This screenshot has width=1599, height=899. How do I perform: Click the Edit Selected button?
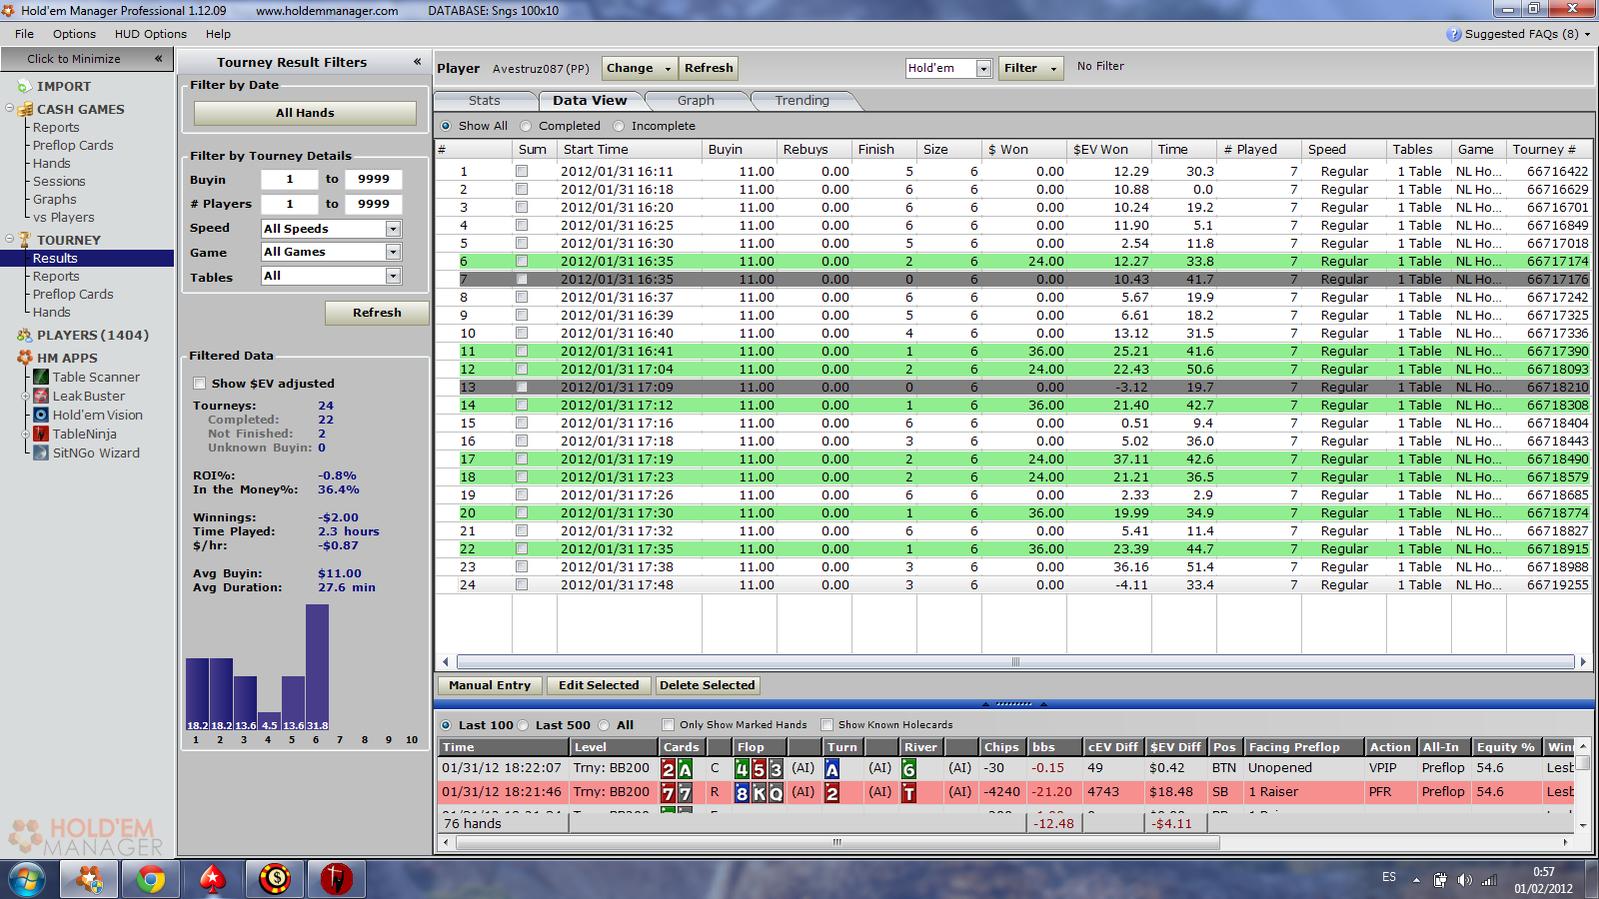coord(598,685)
